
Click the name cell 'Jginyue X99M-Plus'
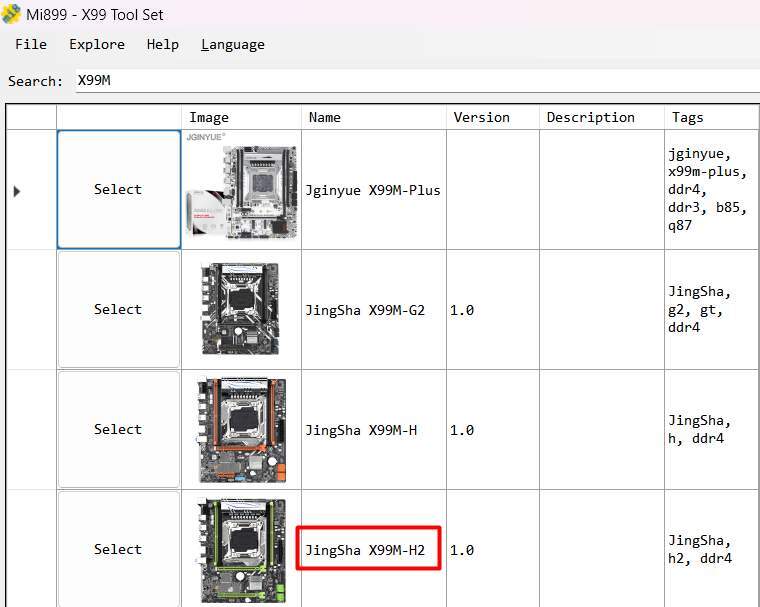(372, 190)
